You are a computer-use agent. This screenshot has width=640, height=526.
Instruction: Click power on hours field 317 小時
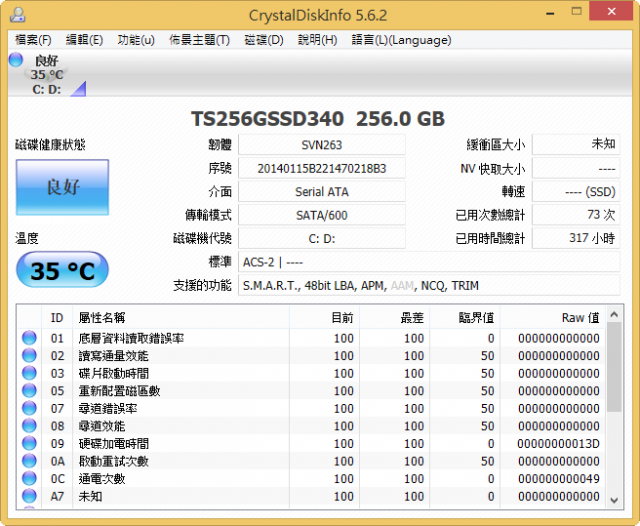(576, 238)
